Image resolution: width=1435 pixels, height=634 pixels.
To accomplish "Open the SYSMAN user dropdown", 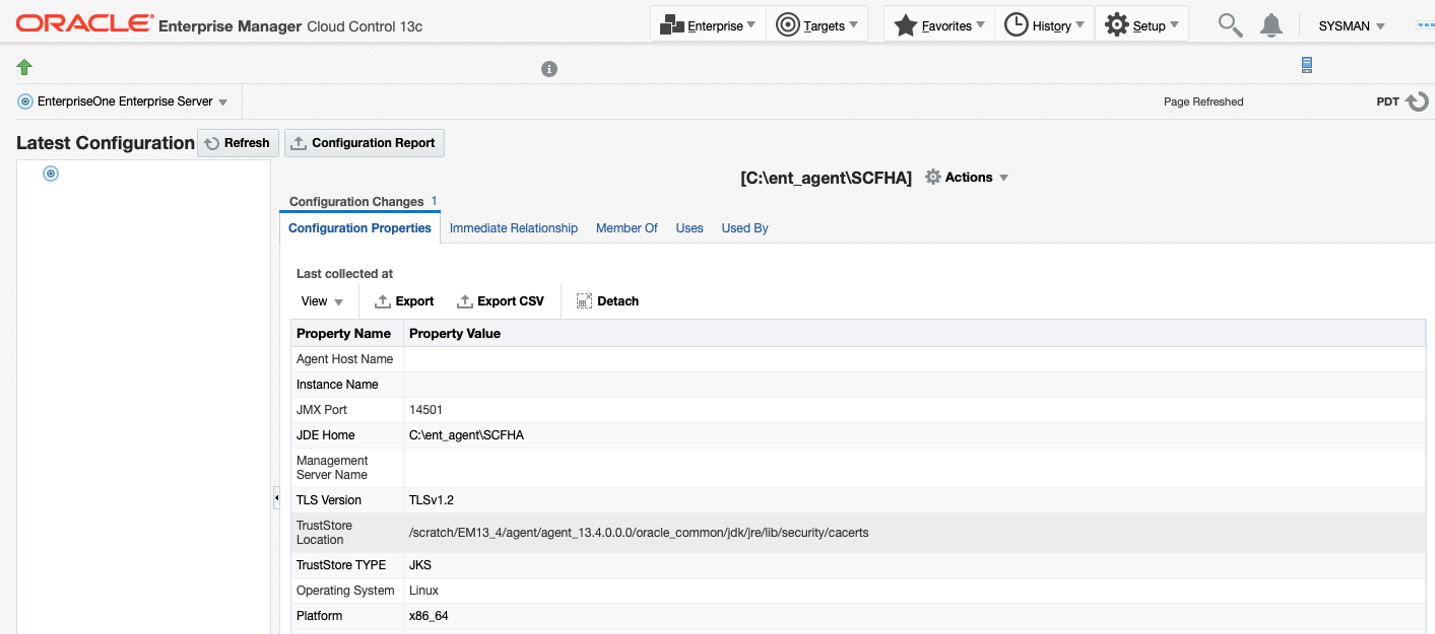I will [x=1352, y=26].
